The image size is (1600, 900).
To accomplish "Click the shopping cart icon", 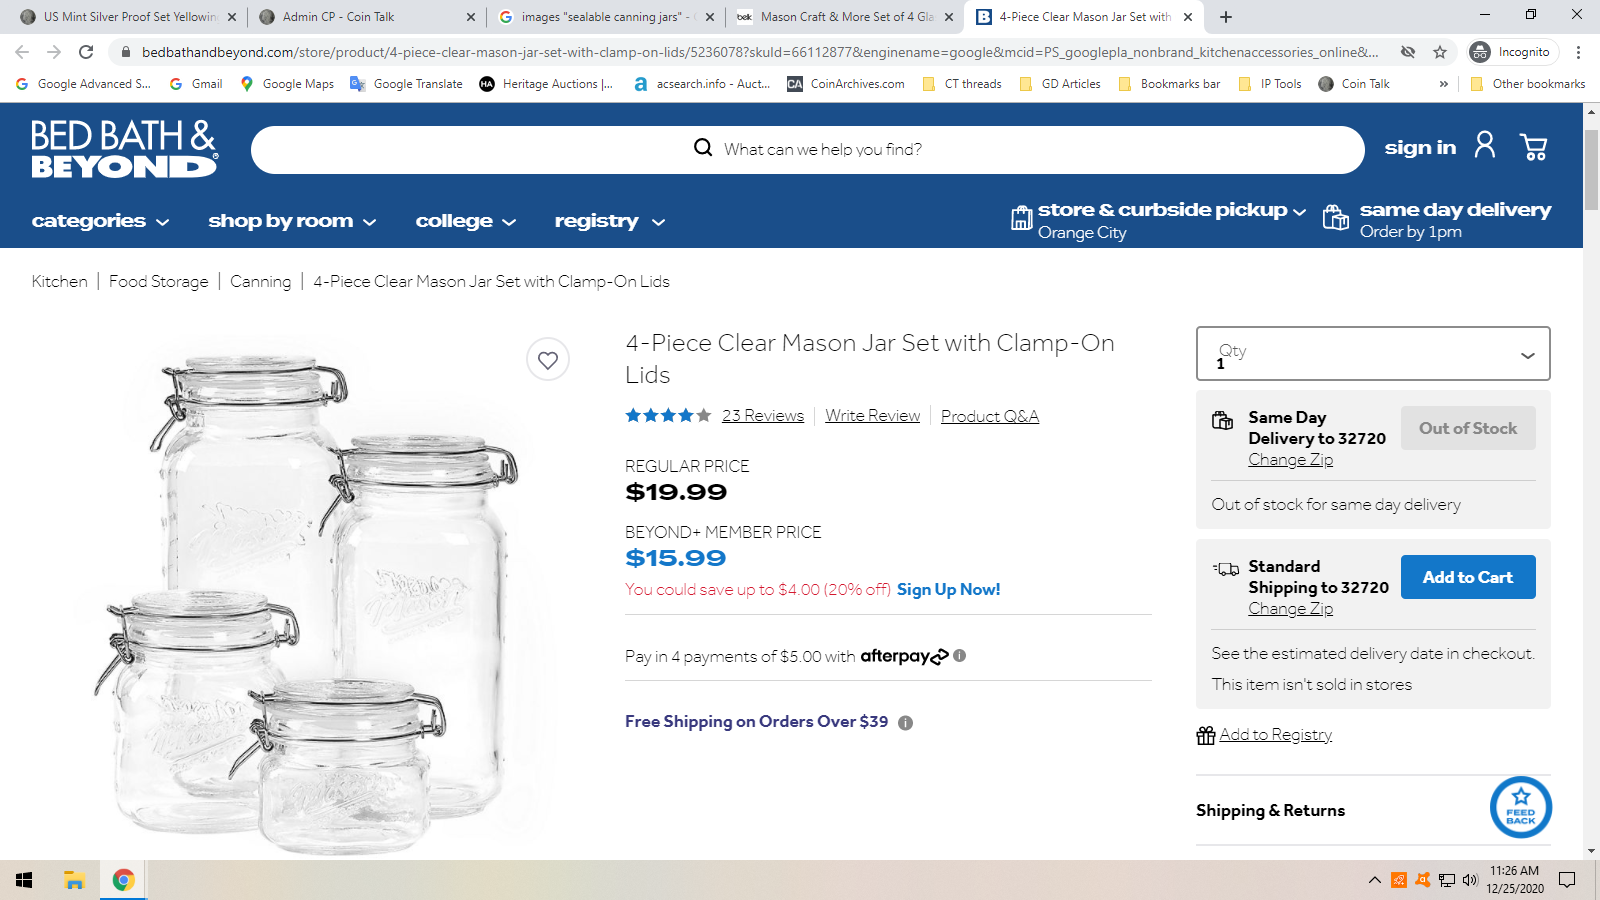I will click(x=1533, y=148).
